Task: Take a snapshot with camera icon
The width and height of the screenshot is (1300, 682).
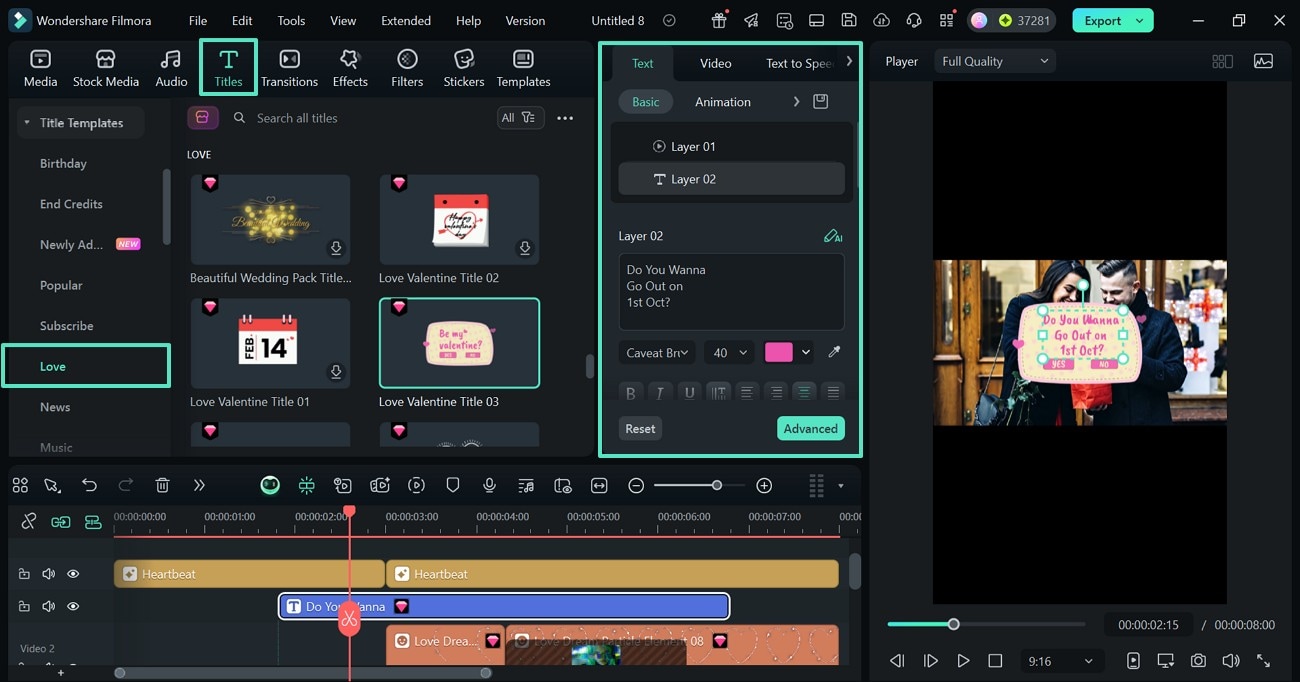Action: pos(1198,661)
